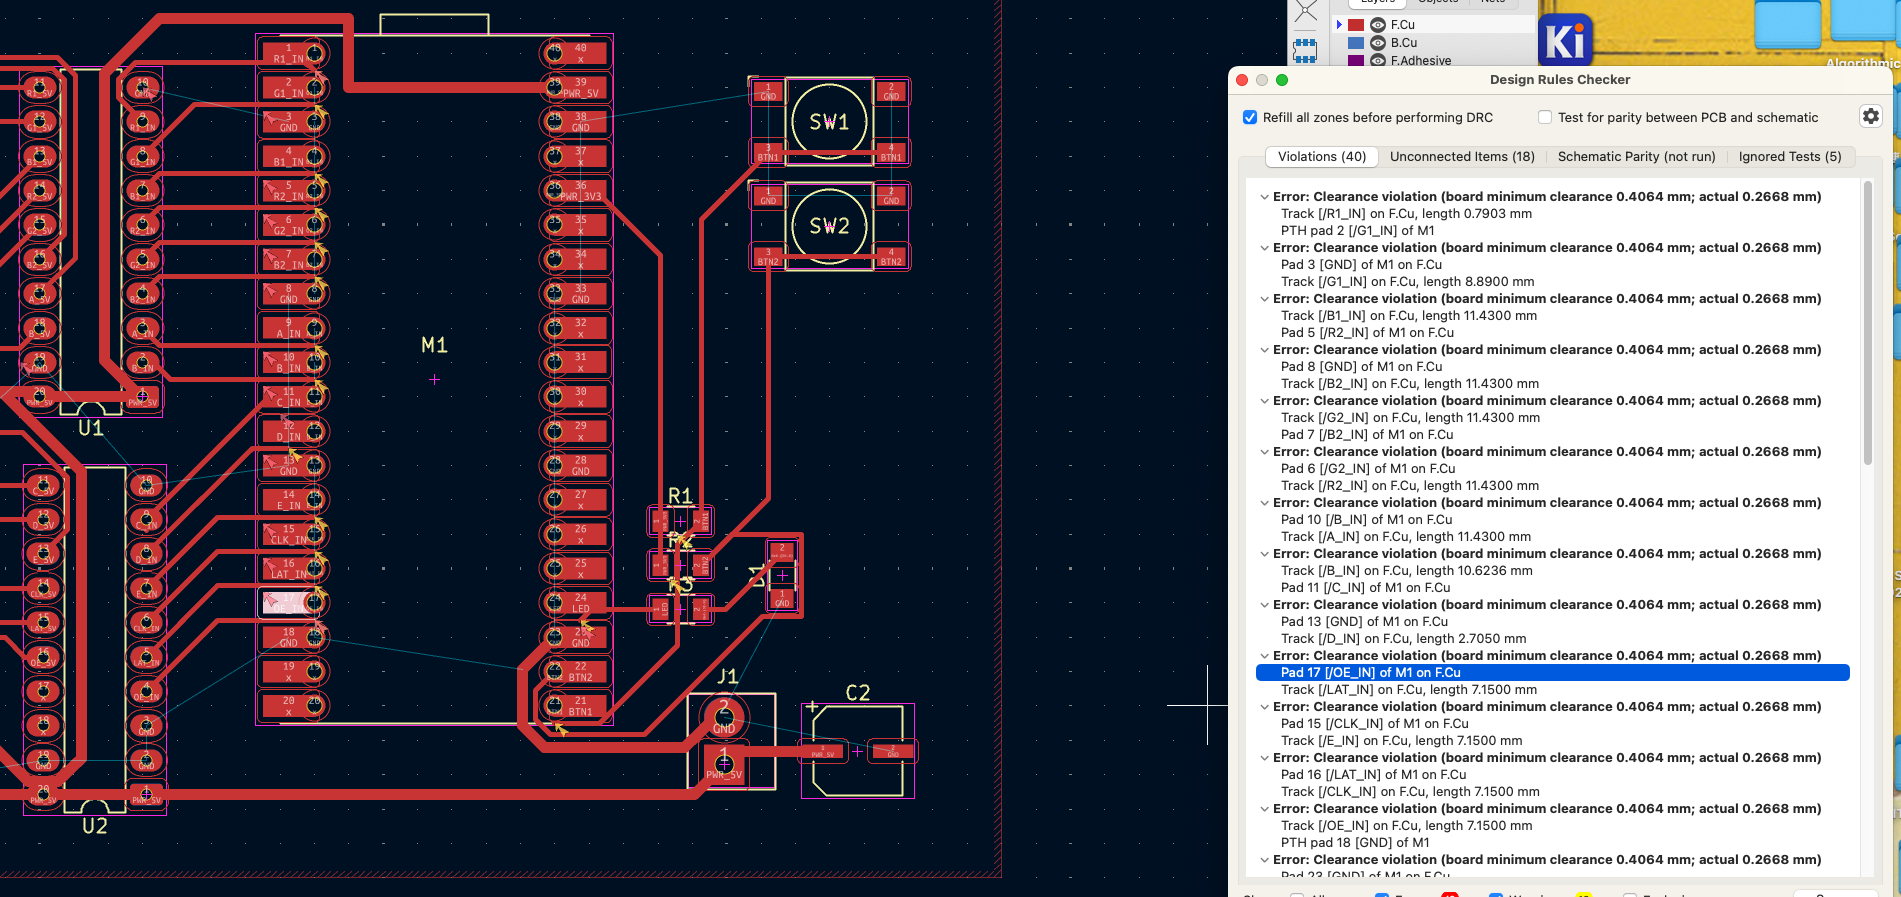Collapse the violation containing Pad 3 [GND] of M1
Image resolution: width=1901 pixels, height=897 pixels.
tap(1265, 248)
